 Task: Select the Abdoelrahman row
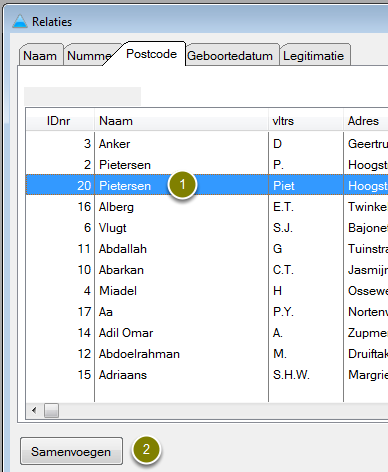(x=207, y=354)
